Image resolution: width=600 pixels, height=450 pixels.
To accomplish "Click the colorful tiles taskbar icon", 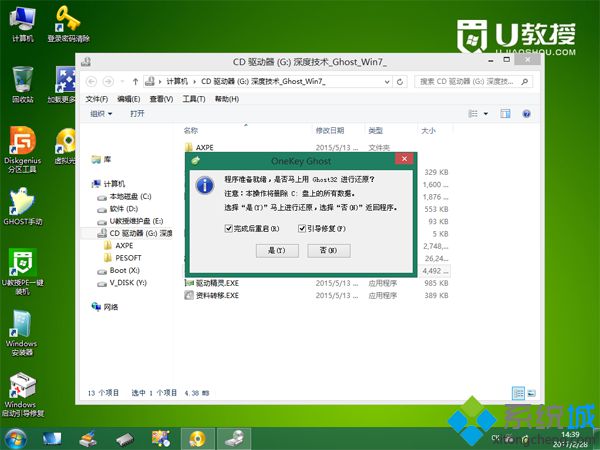I will coord(161,439).
